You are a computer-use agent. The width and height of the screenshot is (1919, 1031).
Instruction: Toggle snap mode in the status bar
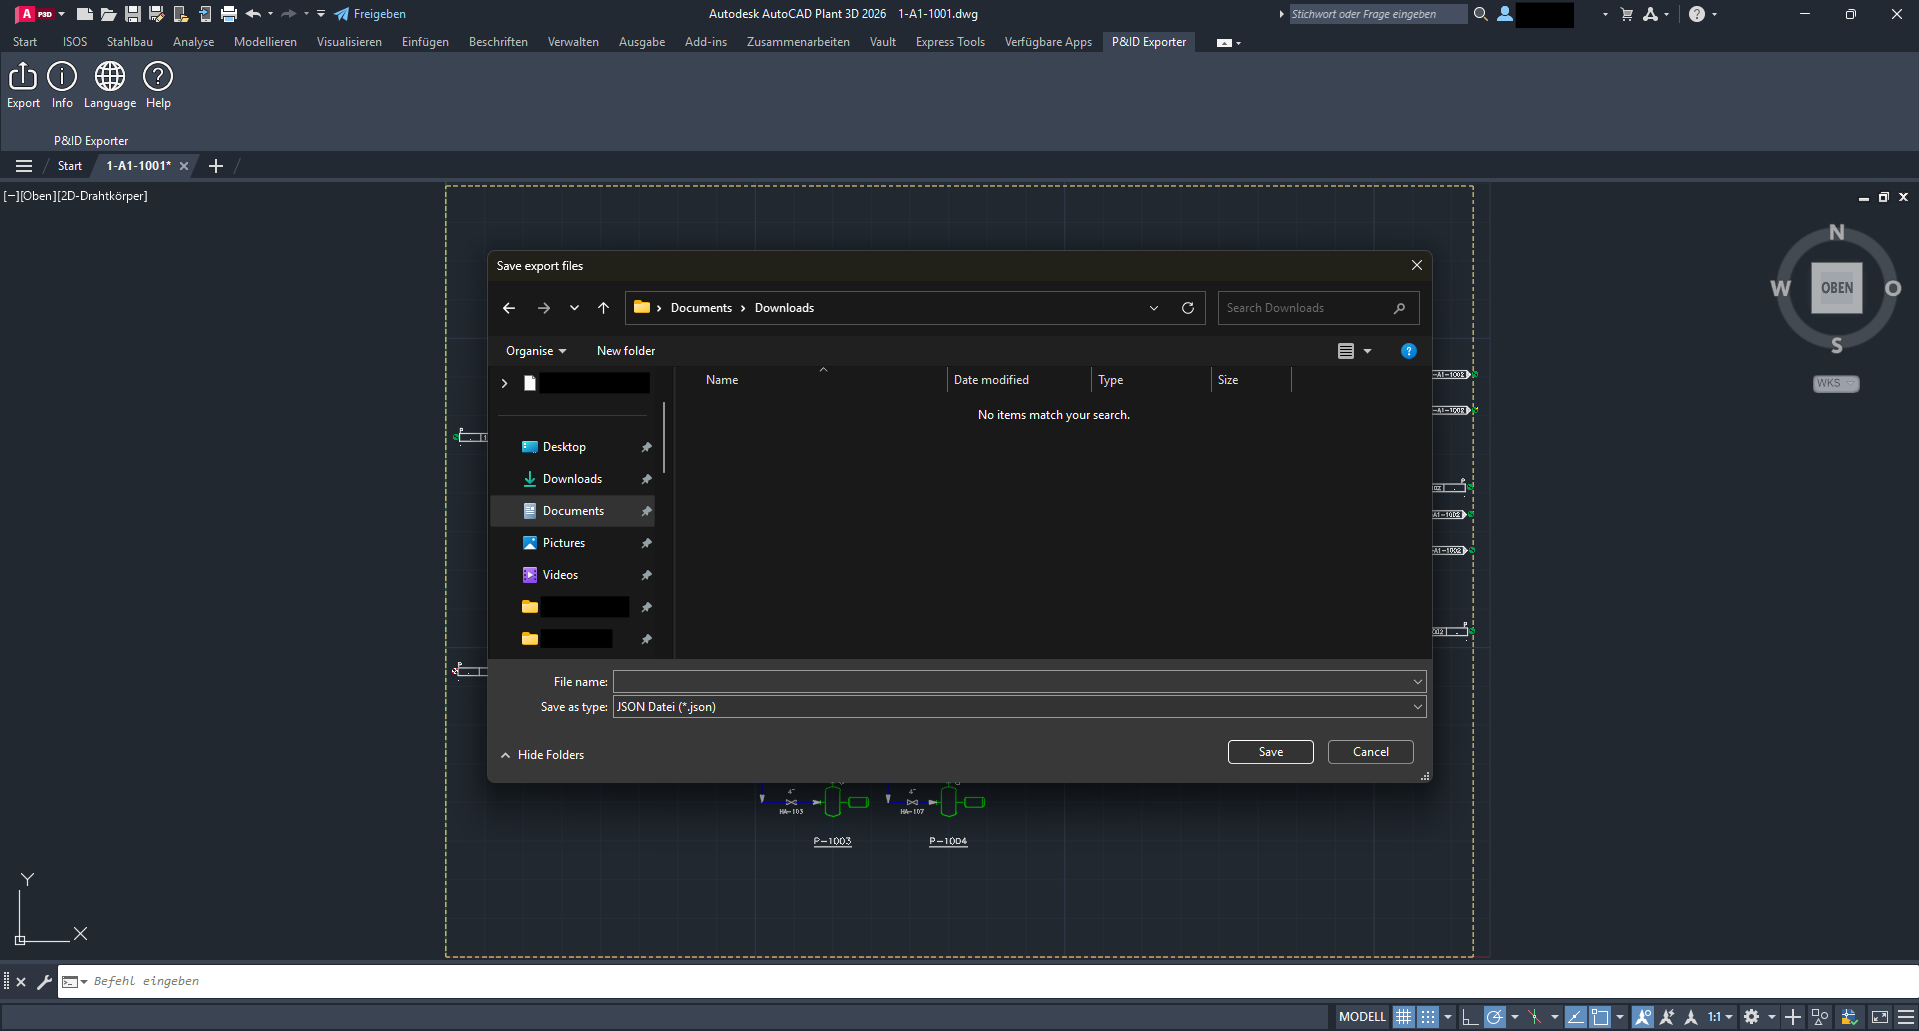[x=1430, y=1016]
